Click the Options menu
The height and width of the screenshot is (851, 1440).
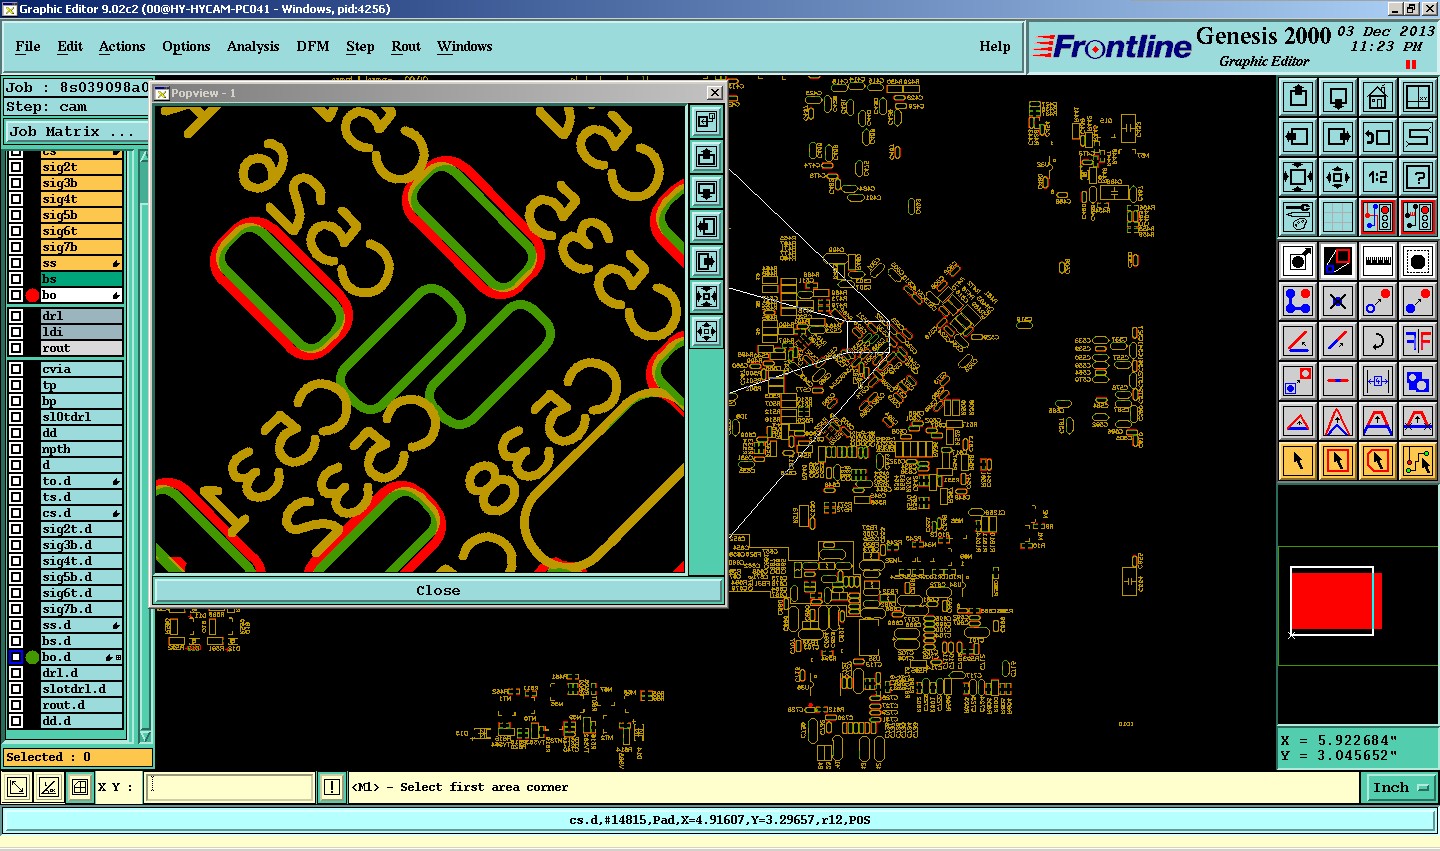(x=186, y=46)
